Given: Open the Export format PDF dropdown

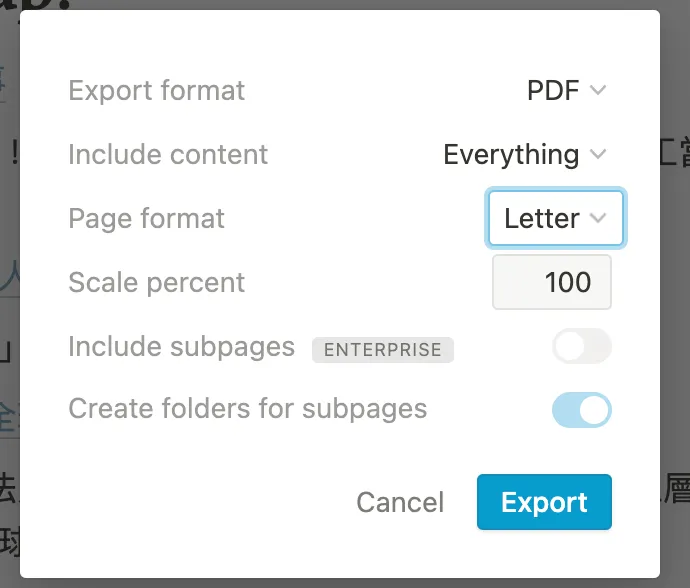Looking at the screenshot, I should coord(565,91).
